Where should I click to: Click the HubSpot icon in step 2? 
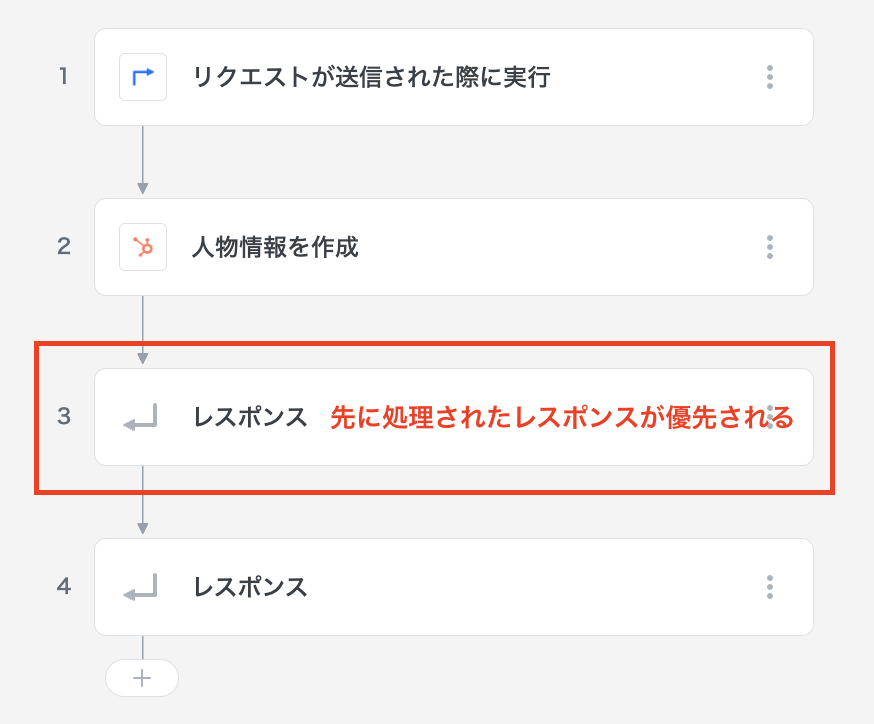point(143,247)
